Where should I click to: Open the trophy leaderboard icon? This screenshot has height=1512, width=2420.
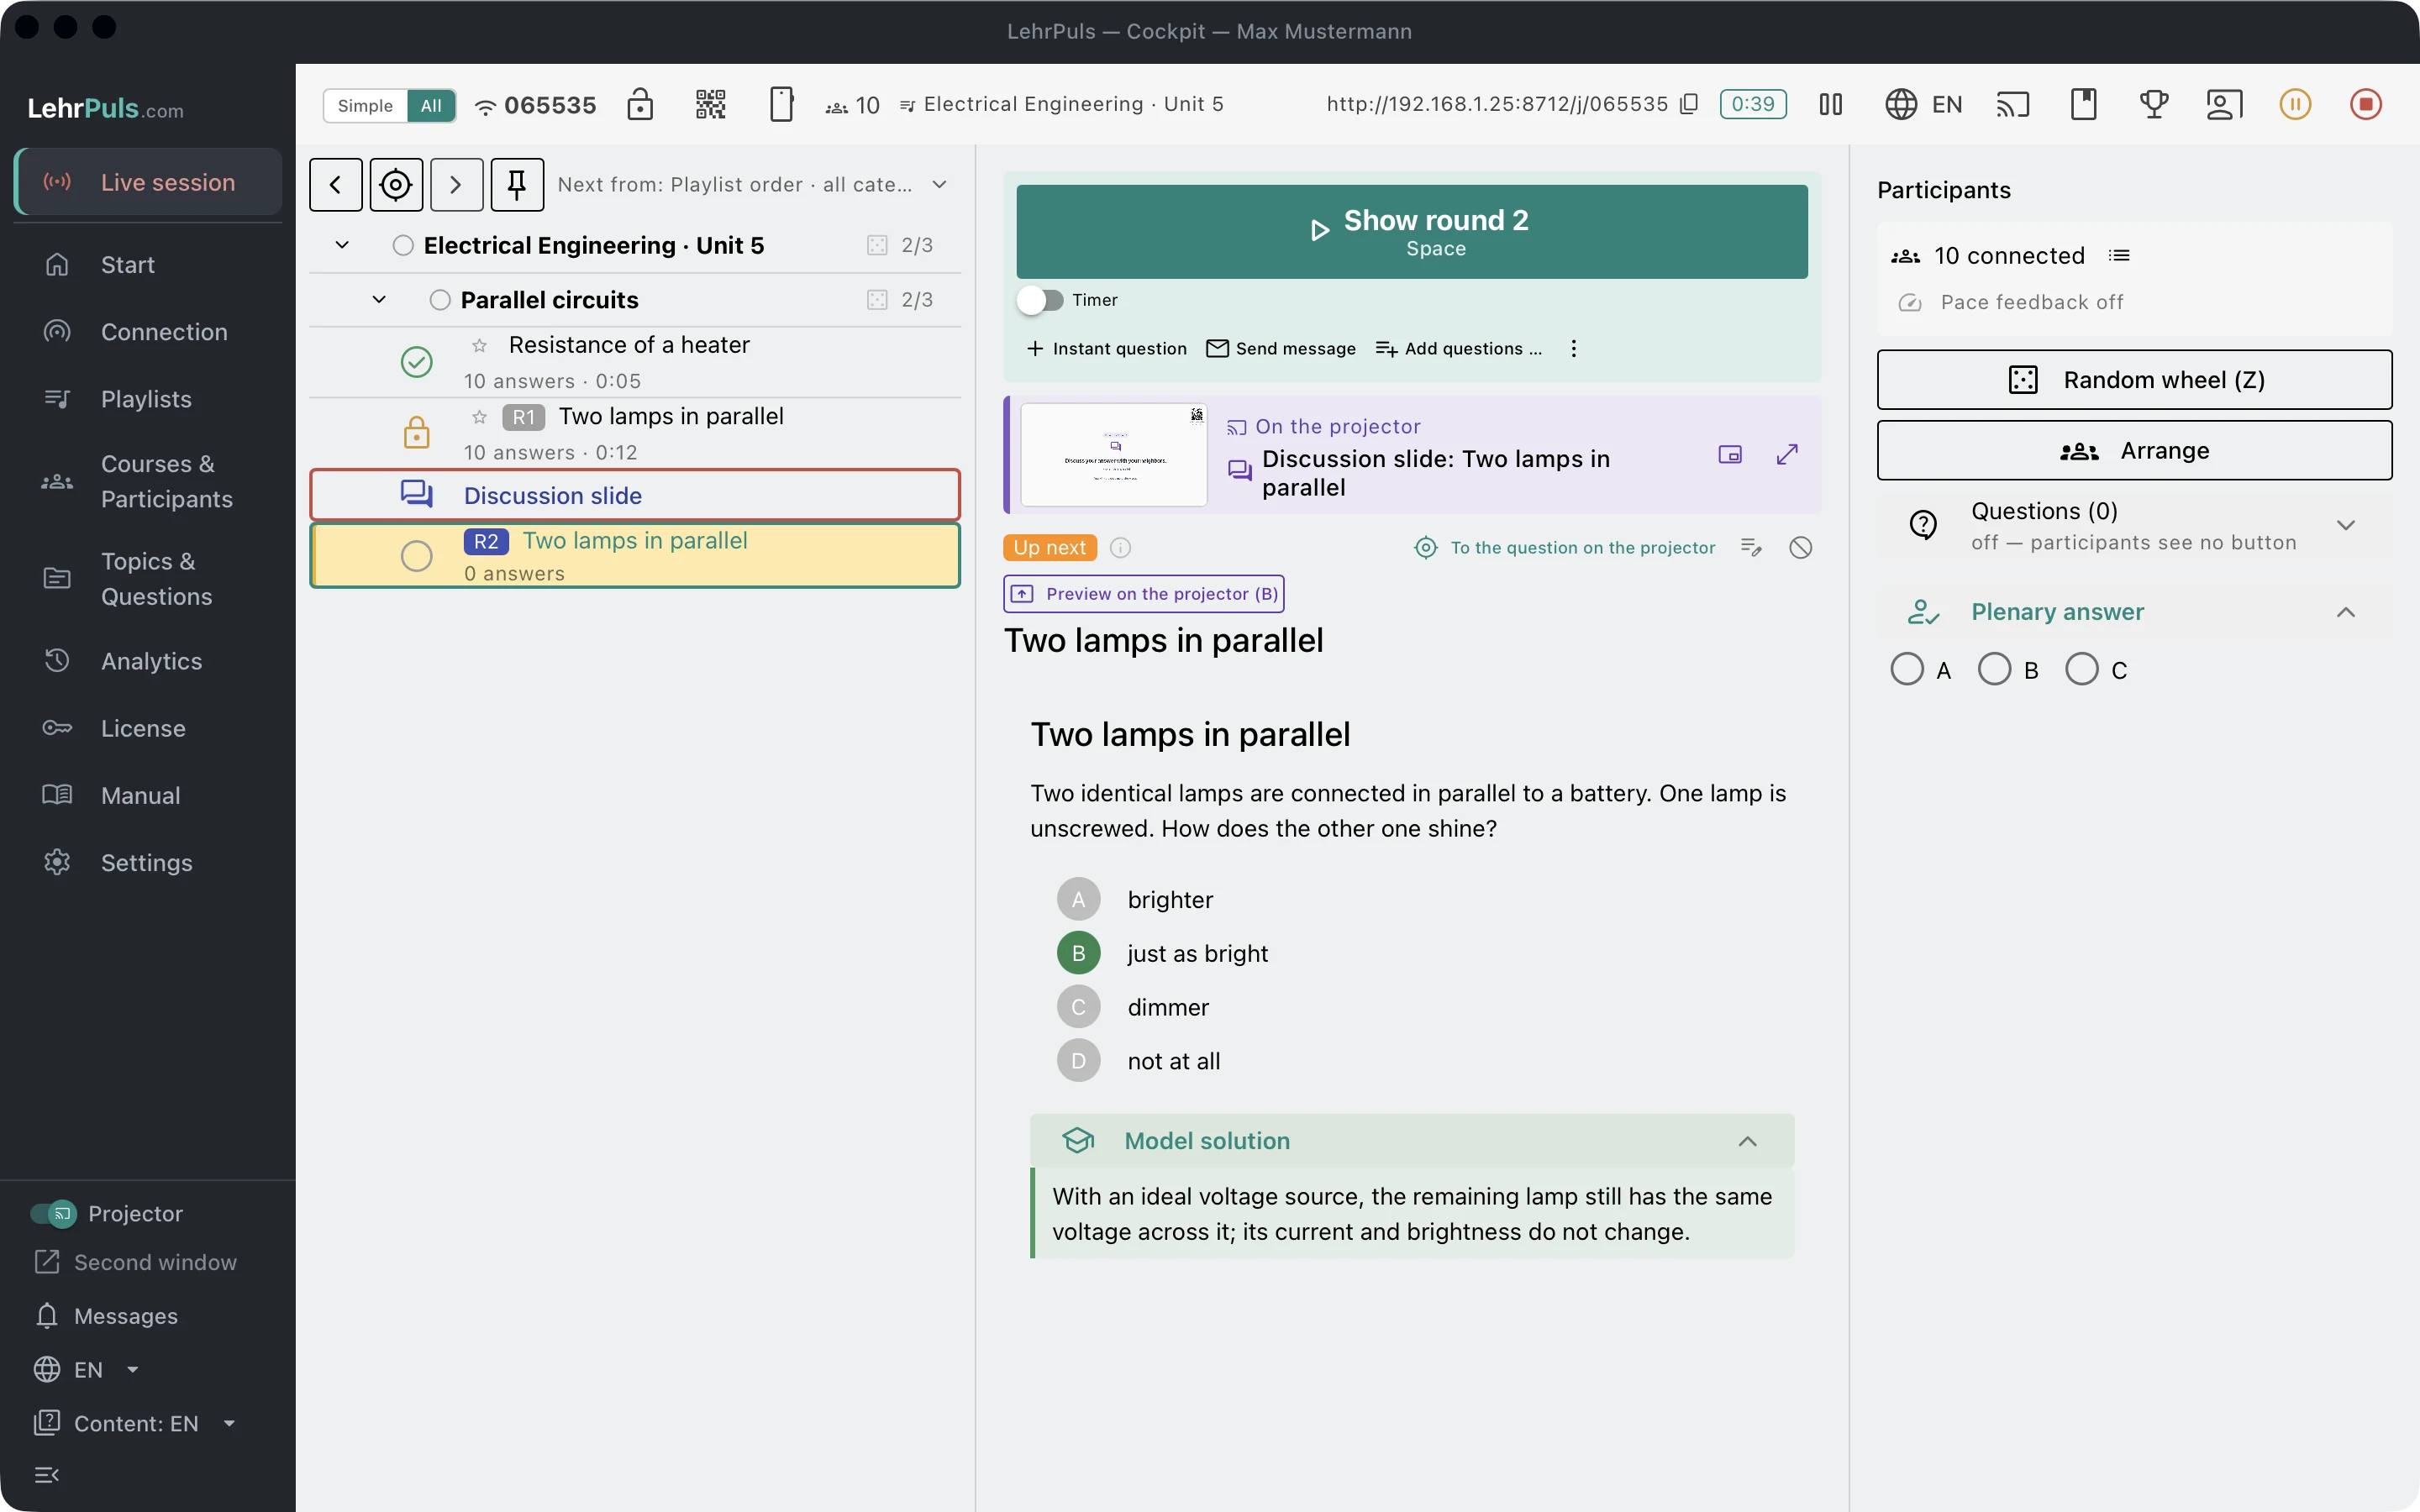pyautogui.click(x=2154, y=104)
